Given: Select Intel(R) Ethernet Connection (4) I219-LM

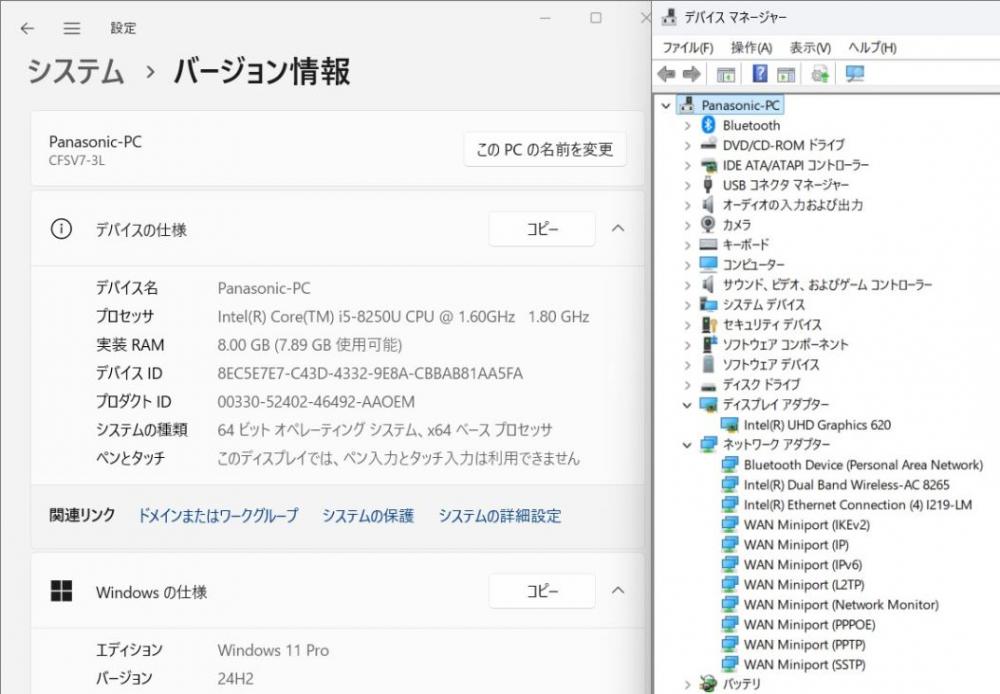Looking at the screenshot, I should click(858, 505).
